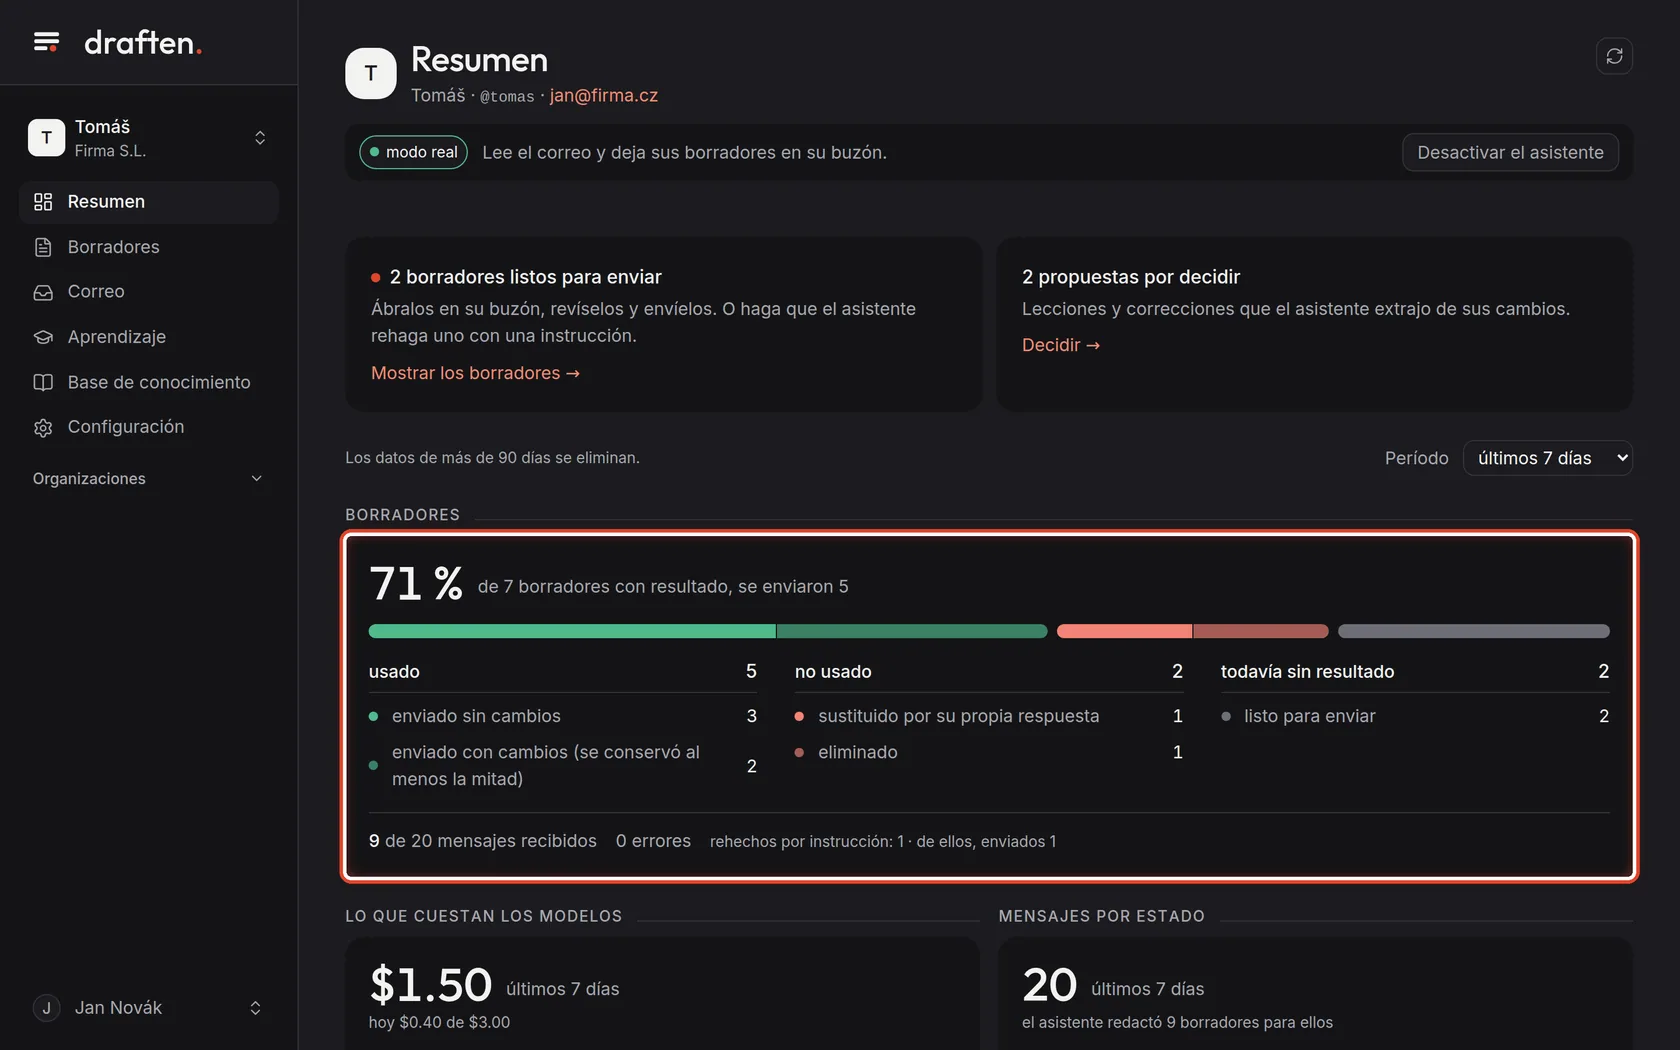Click sustituido por su propia respuesta row
Viewport: 1680px width, 1050px height.
point(989,716)
